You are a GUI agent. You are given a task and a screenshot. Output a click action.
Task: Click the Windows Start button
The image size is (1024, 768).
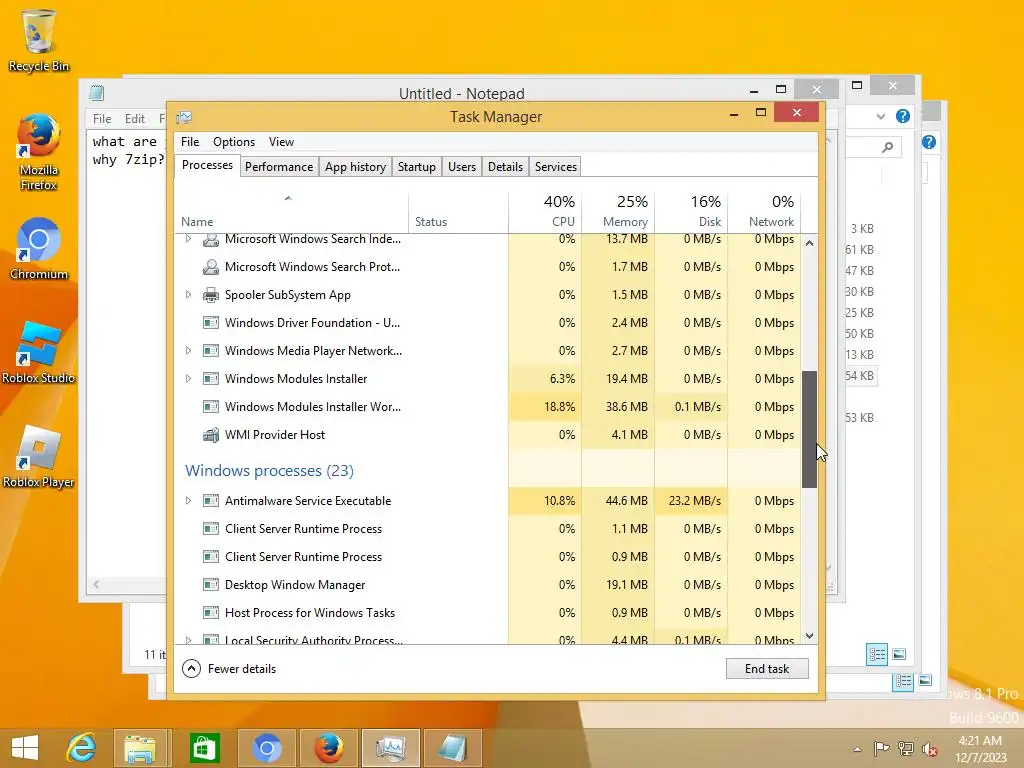(25, 748)
